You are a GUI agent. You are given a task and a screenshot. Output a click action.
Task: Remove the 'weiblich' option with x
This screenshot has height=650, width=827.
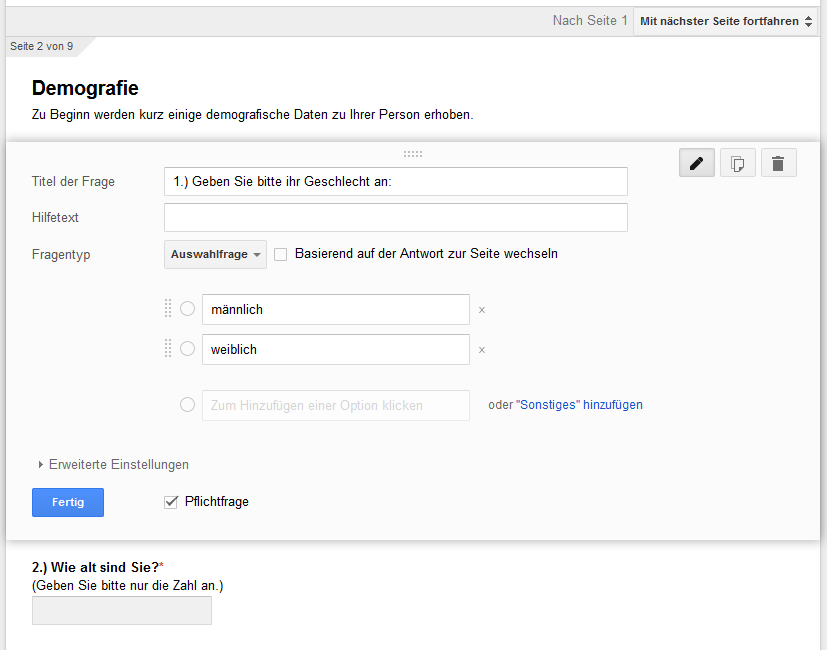click(482, 350)
